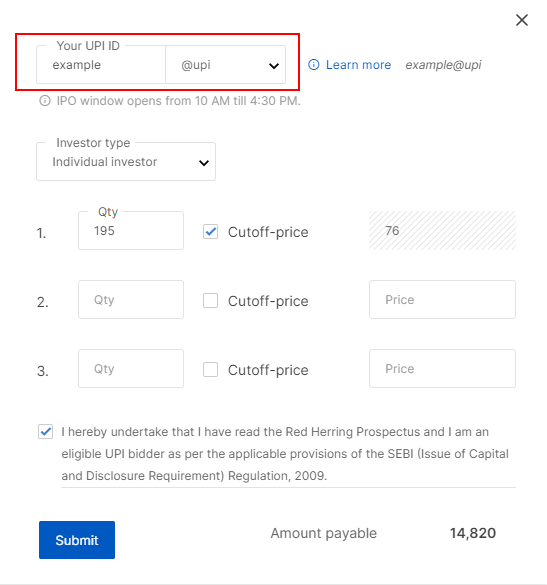Click the Amount payable value 14,820

coord(473,533)
